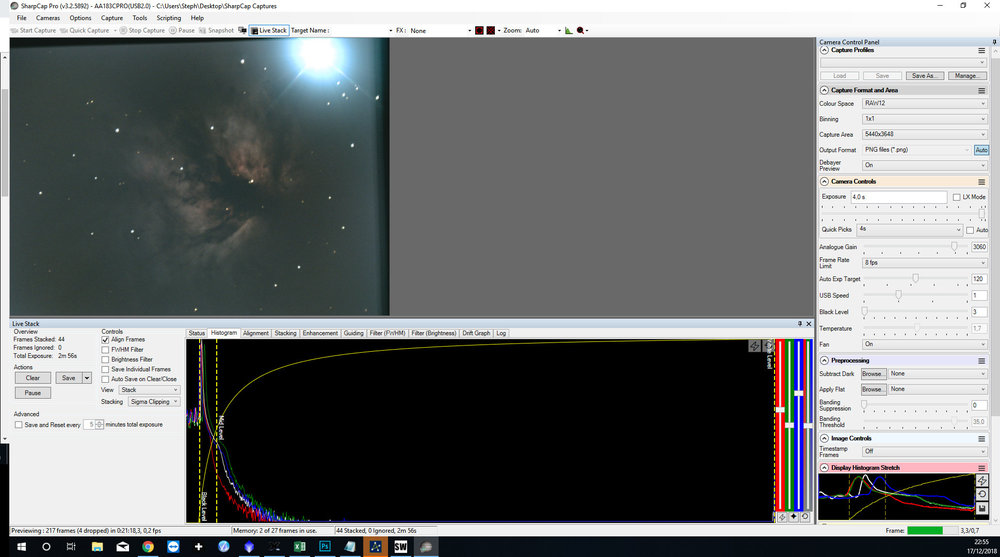
Task: Switch to the Drift Graph tab
Action: (476, 333)
